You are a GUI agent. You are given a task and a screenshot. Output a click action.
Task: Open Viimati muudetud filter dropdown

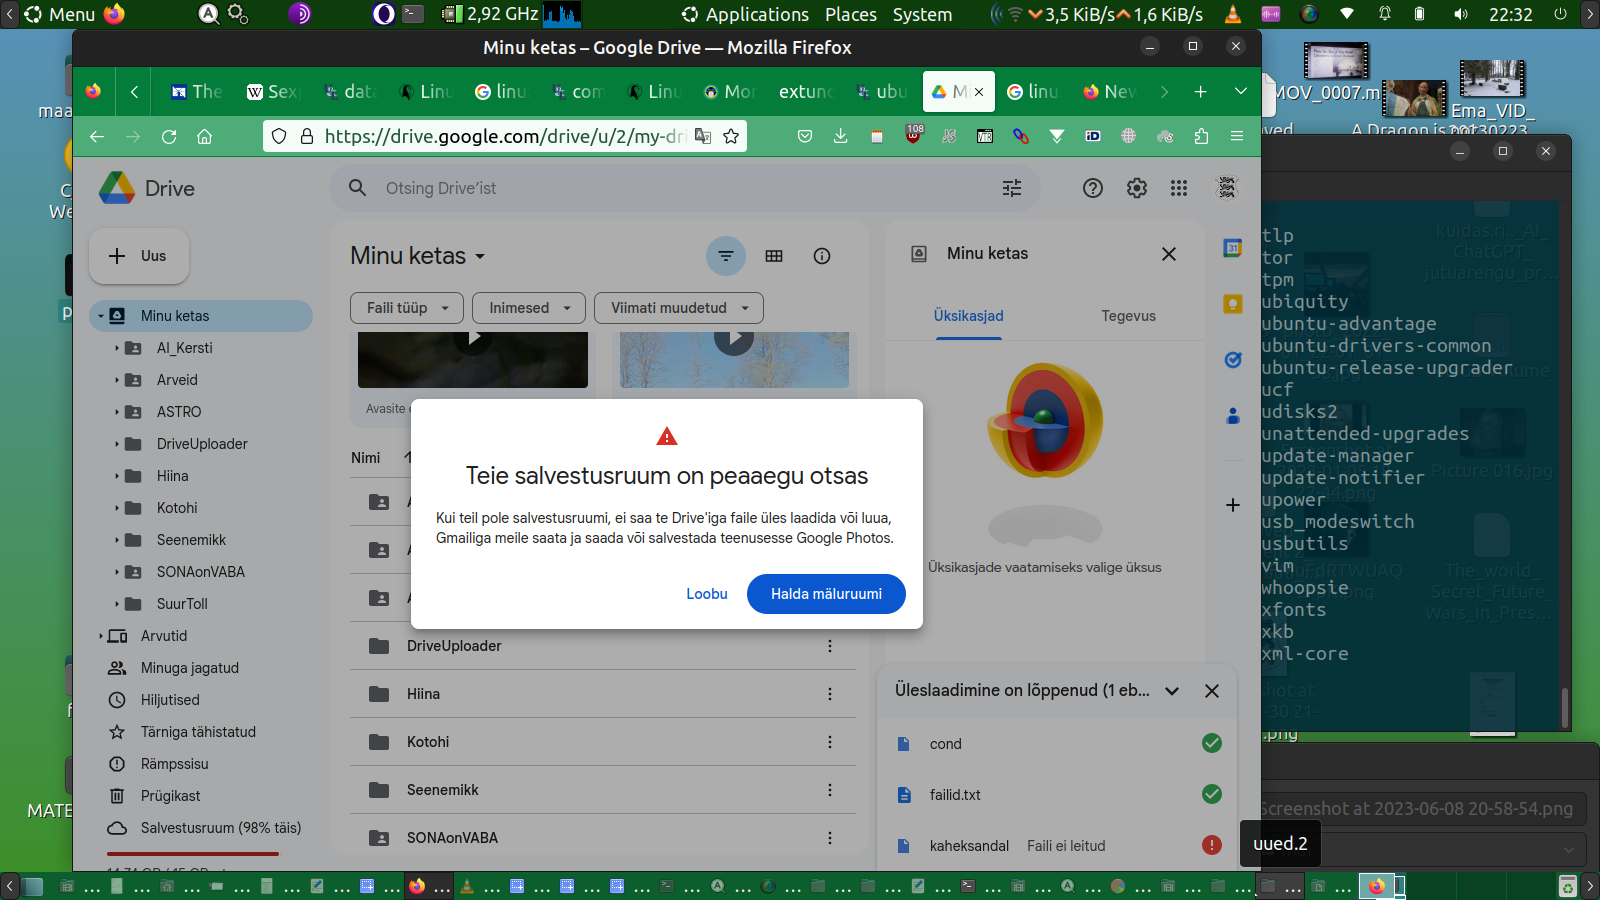tap(679, 308)
